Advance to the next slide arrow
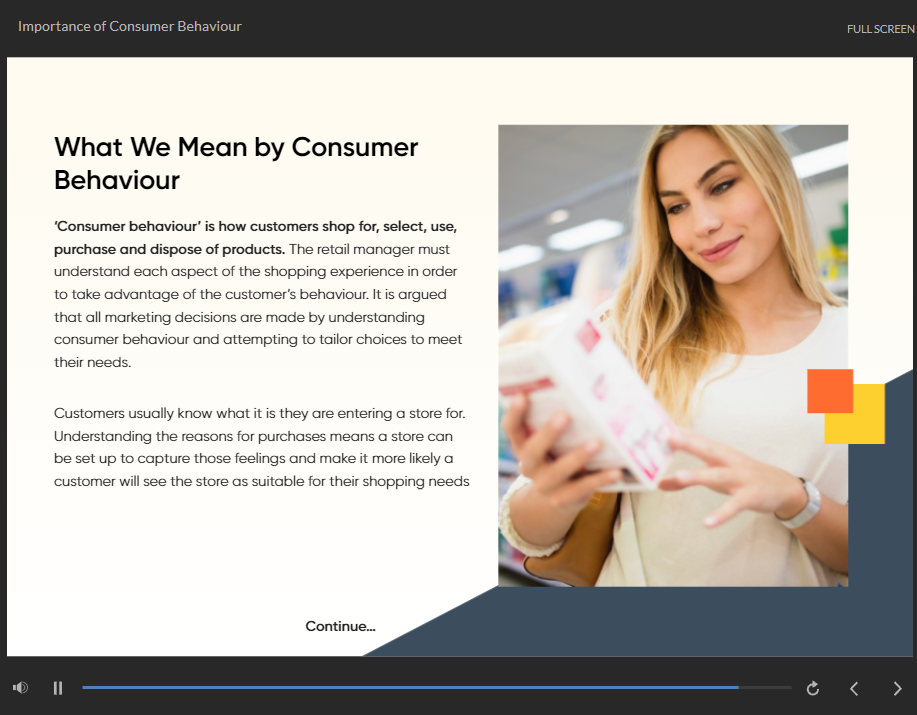 click(897, 688)
